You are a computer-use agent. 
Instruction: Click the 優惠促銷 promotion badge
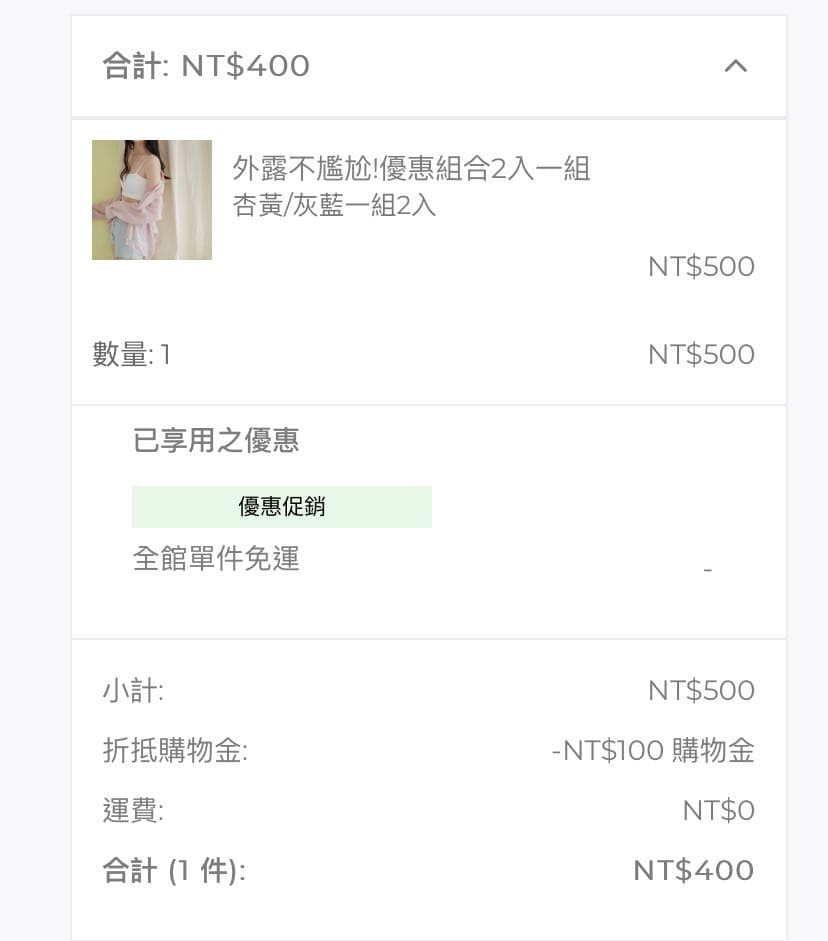click(282, 507)
